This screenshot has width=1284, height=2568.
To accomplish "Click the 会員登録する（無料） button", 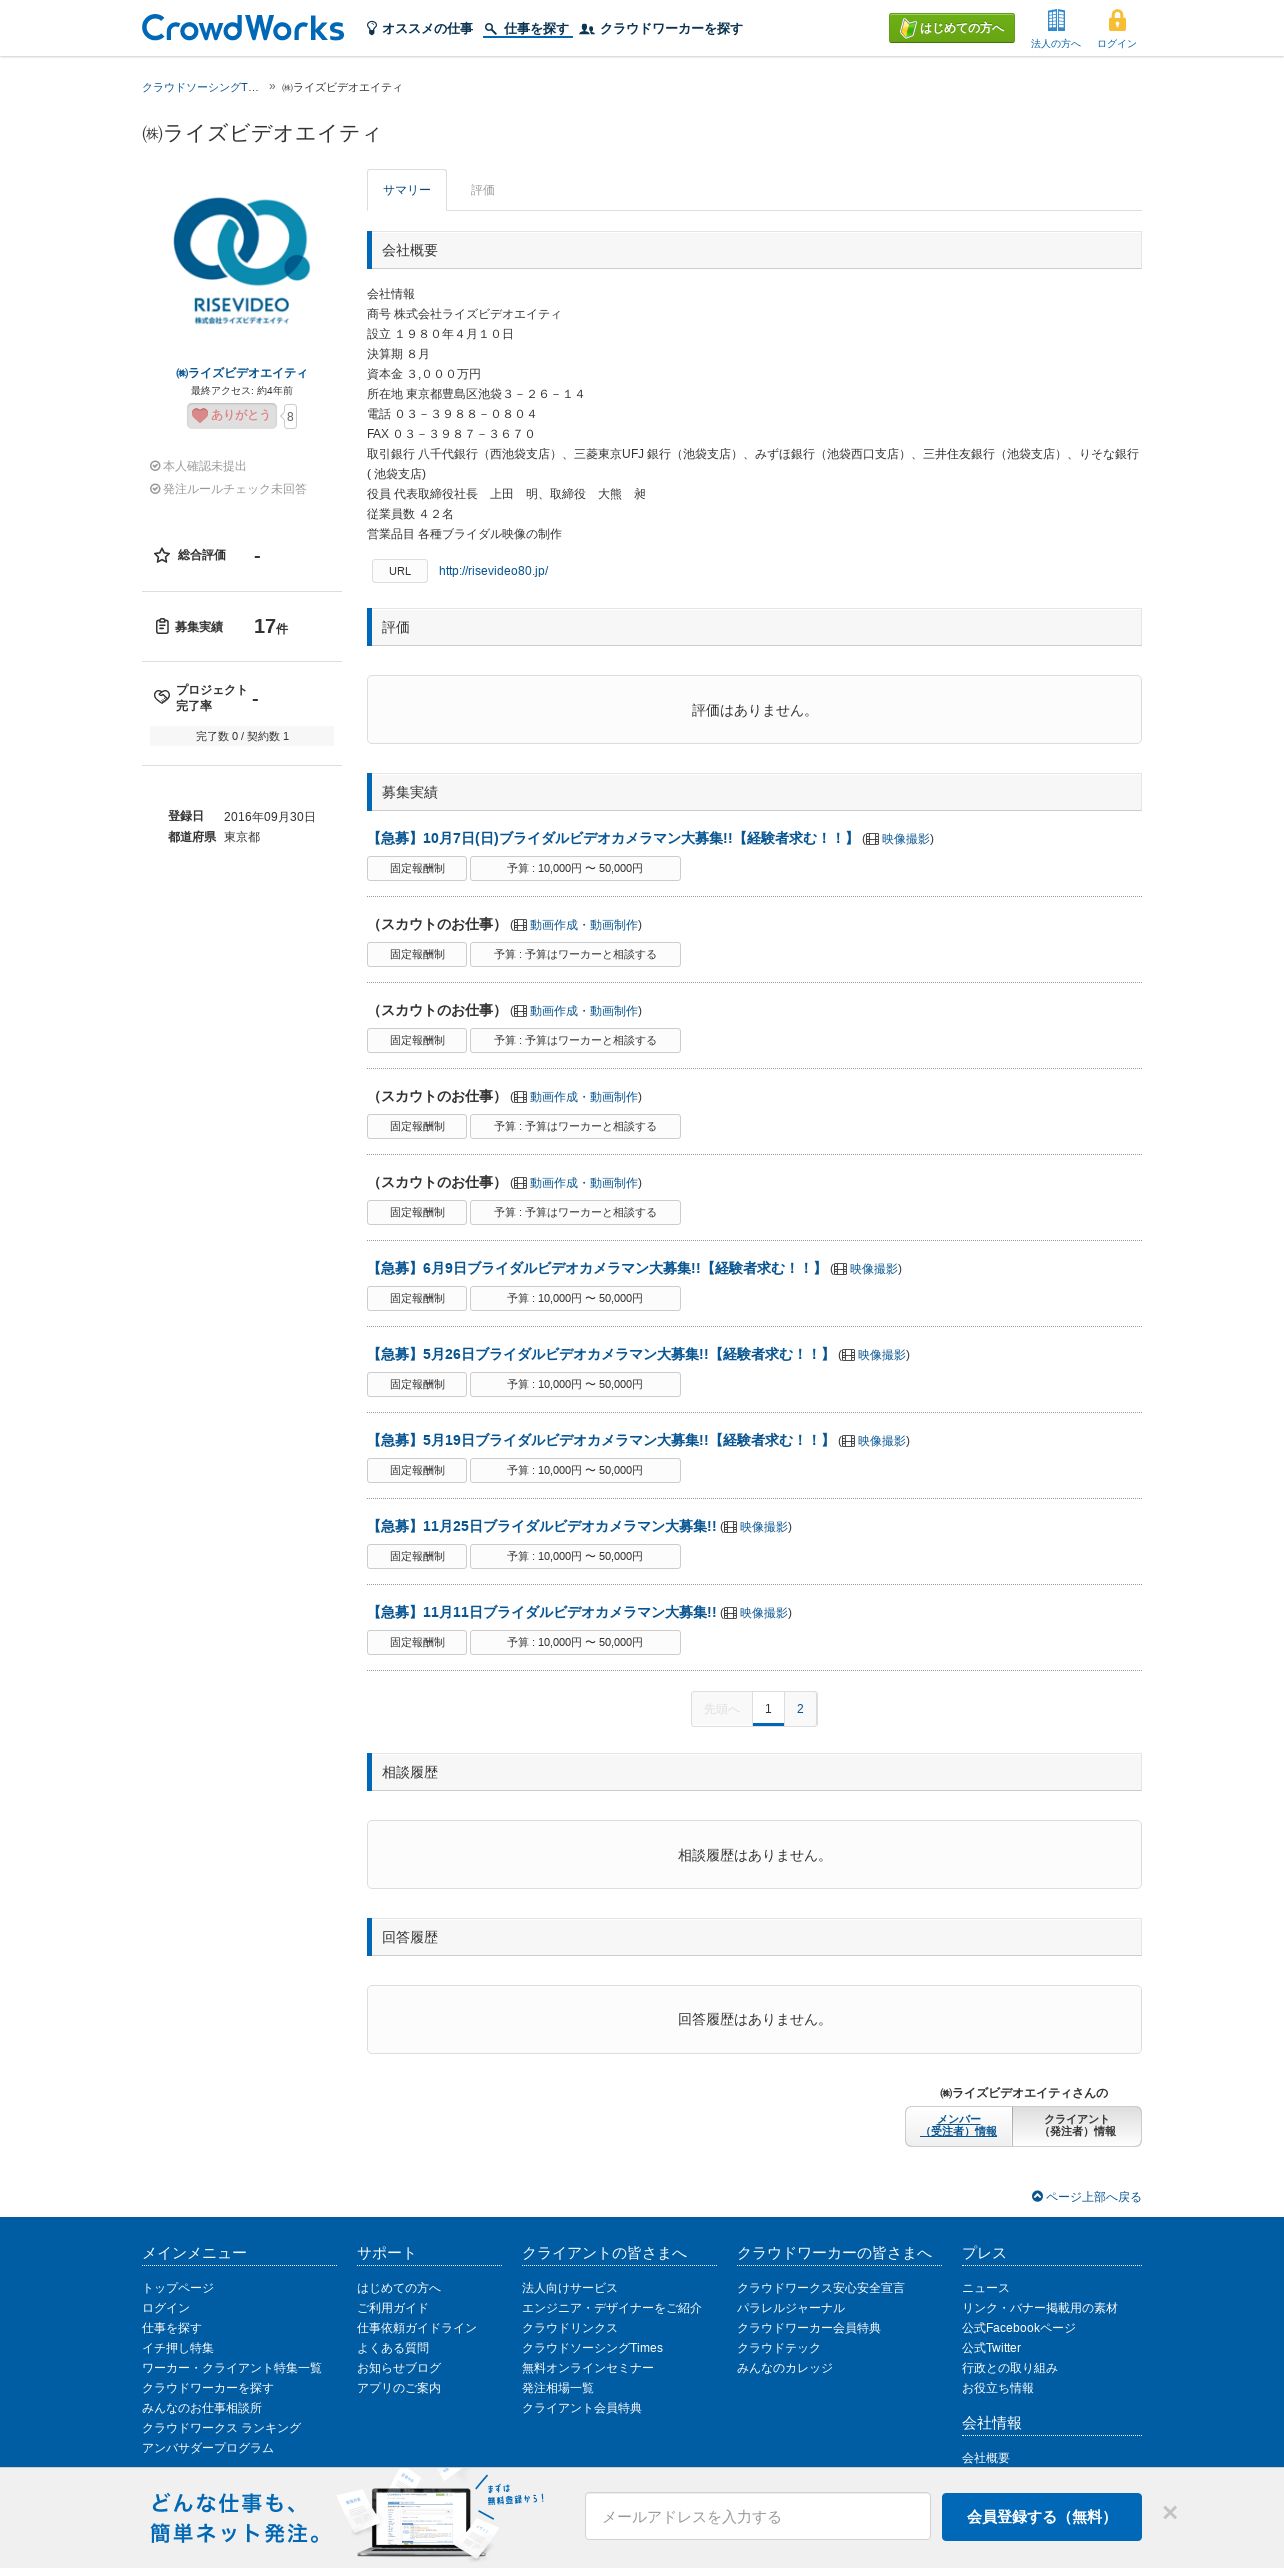I will (1042, 2516).
